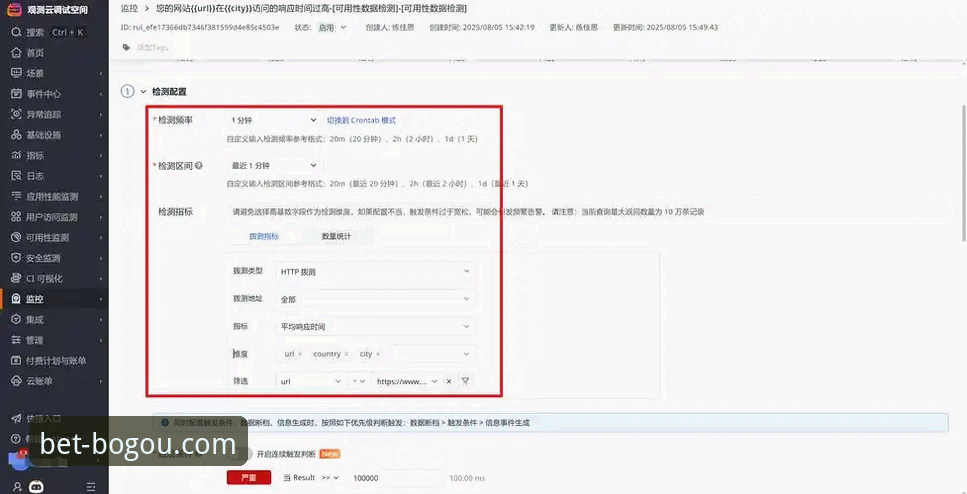The image size is (967, 494).
Task: Open the filter value https://www... dropdown
Action: 407,381
